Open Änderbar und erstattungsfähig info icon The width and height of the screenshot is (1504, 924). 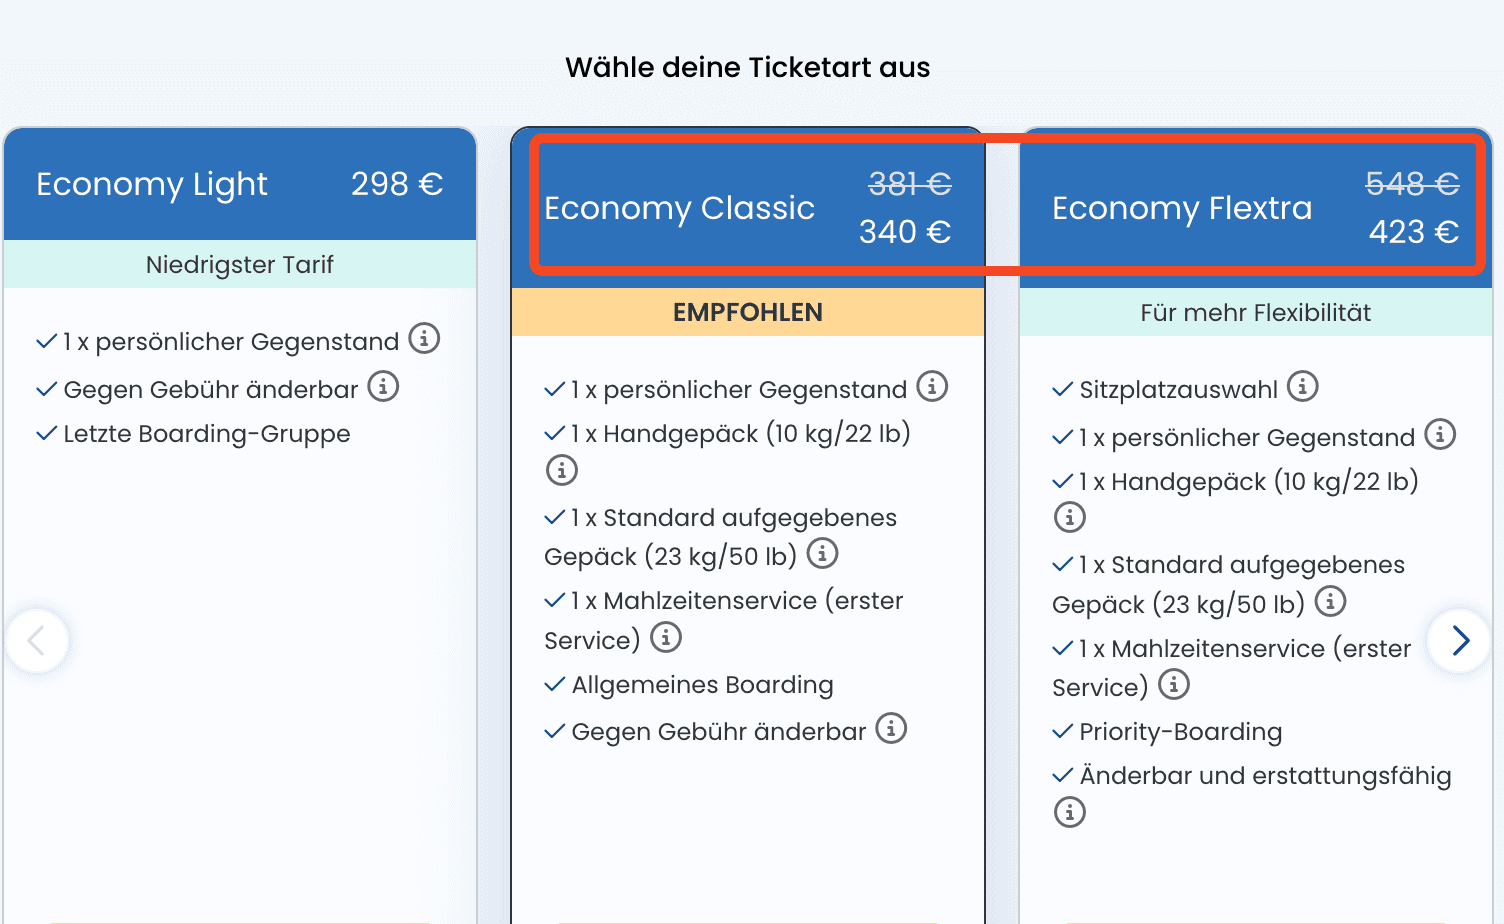tap(1070, 812)
